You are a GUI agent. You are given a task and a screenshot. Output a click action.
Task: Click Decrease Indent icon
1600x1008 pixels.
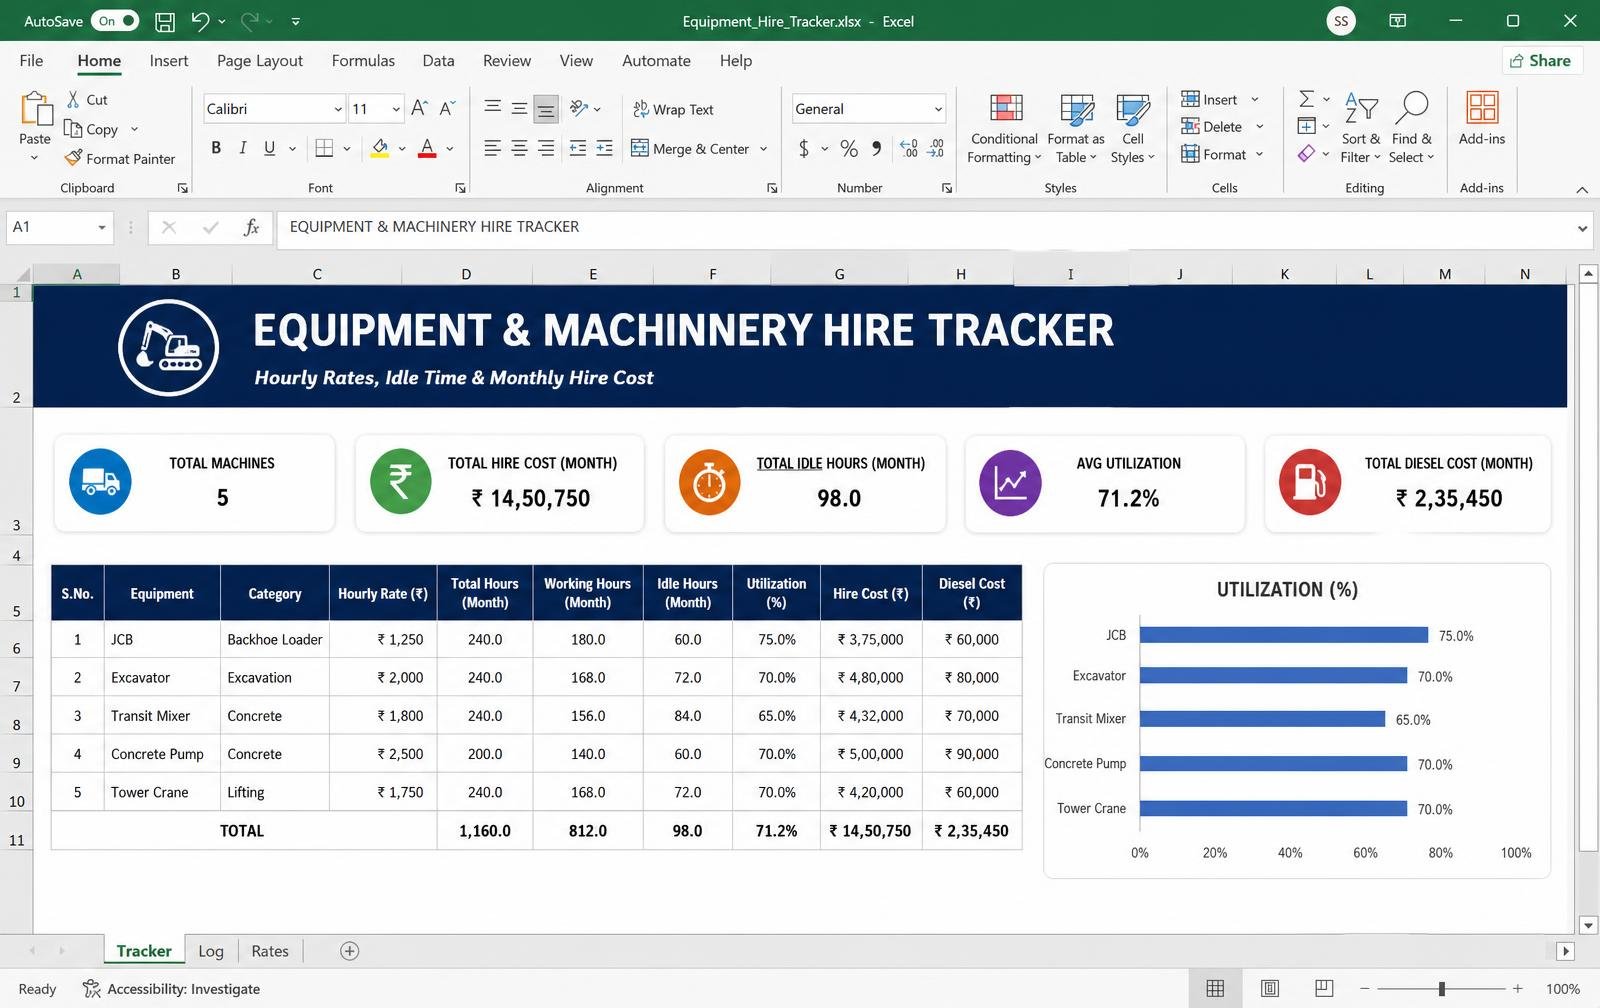(x=578, y=148)
